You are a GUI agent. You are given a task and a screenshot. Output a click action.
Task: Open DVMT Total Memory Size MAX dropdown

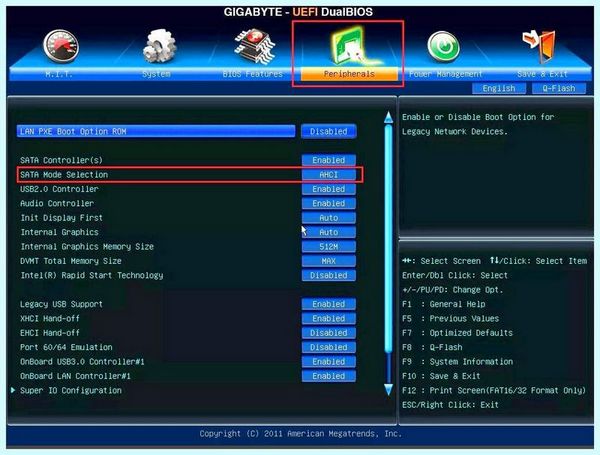329,261
